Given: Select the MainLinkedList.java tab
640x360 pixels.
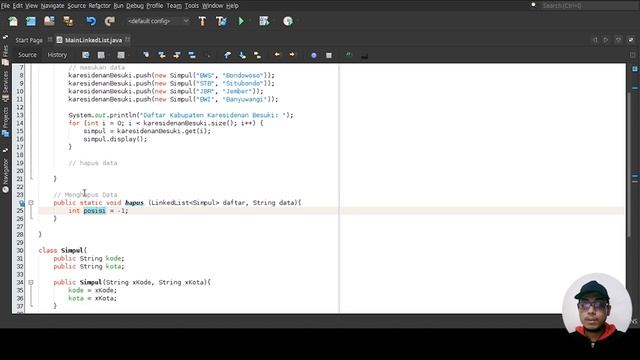Looking at the screenshot, I should [x=93, y=40].
